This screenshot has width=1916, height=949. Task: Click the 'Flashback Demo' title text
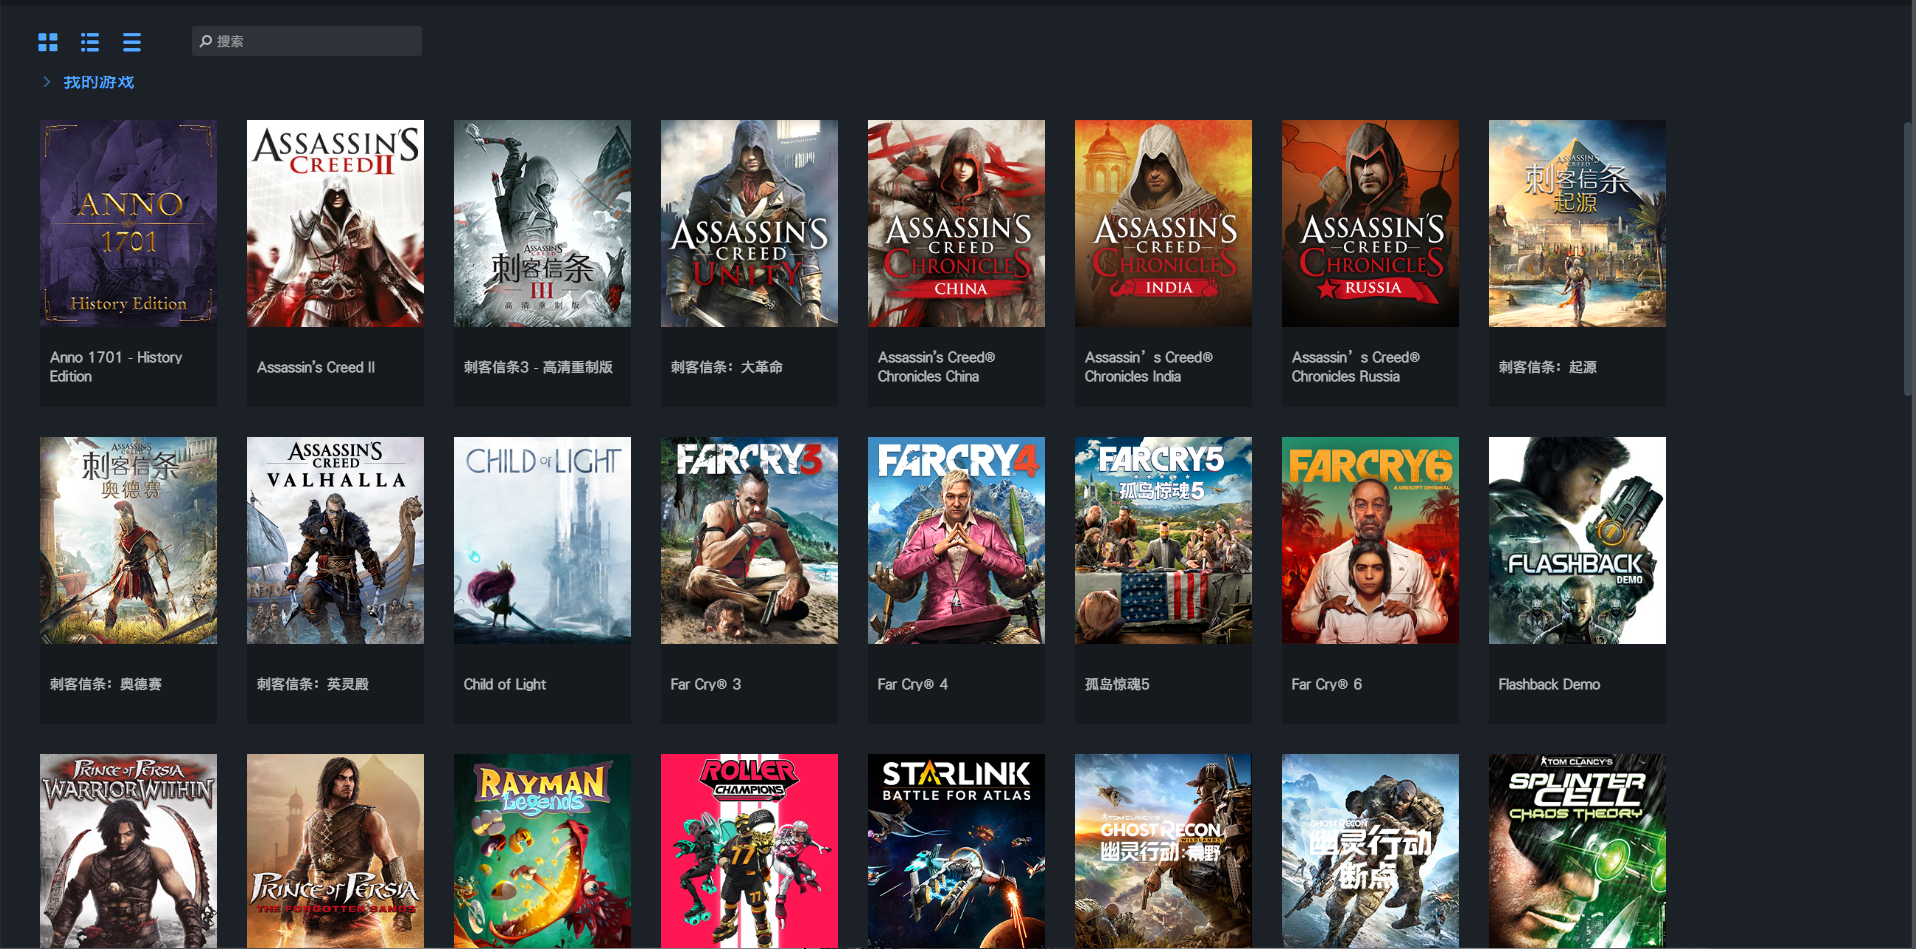(x=1549, y=684)
